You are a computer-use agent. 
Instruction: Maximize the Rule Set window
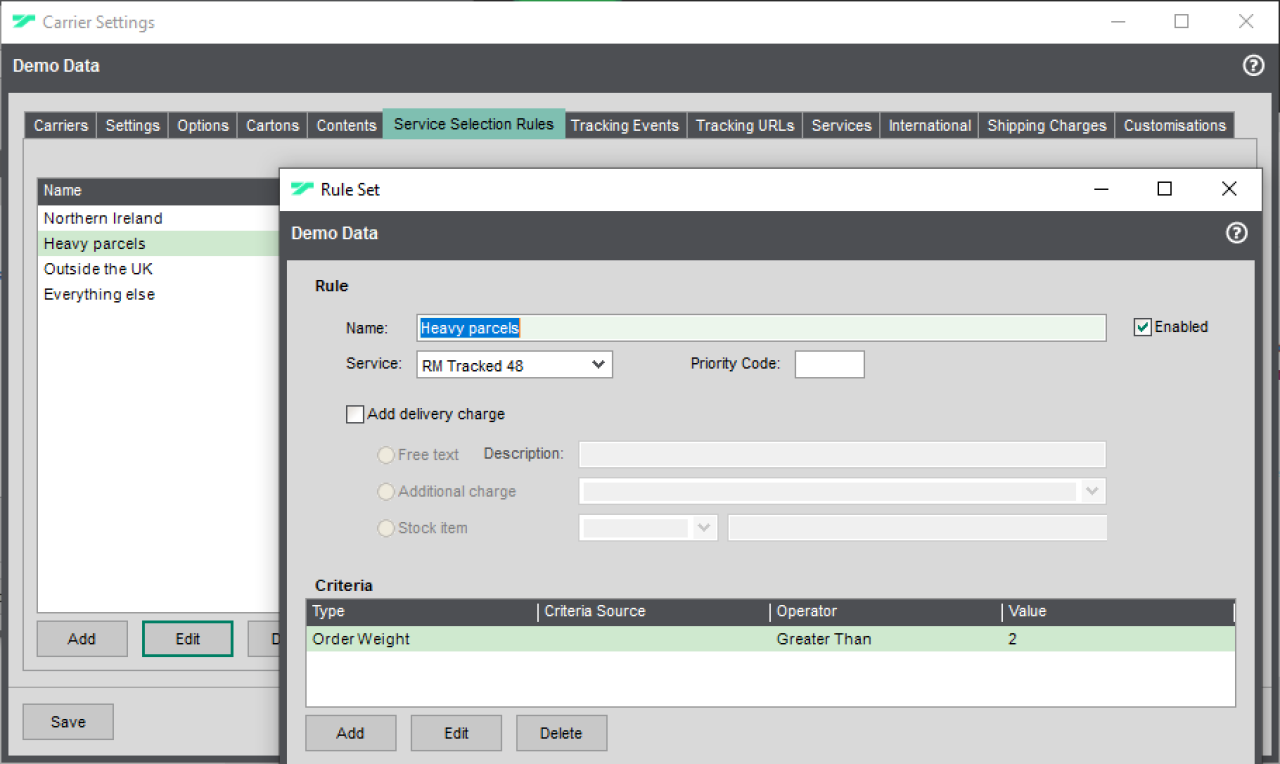click(1164, 189)
